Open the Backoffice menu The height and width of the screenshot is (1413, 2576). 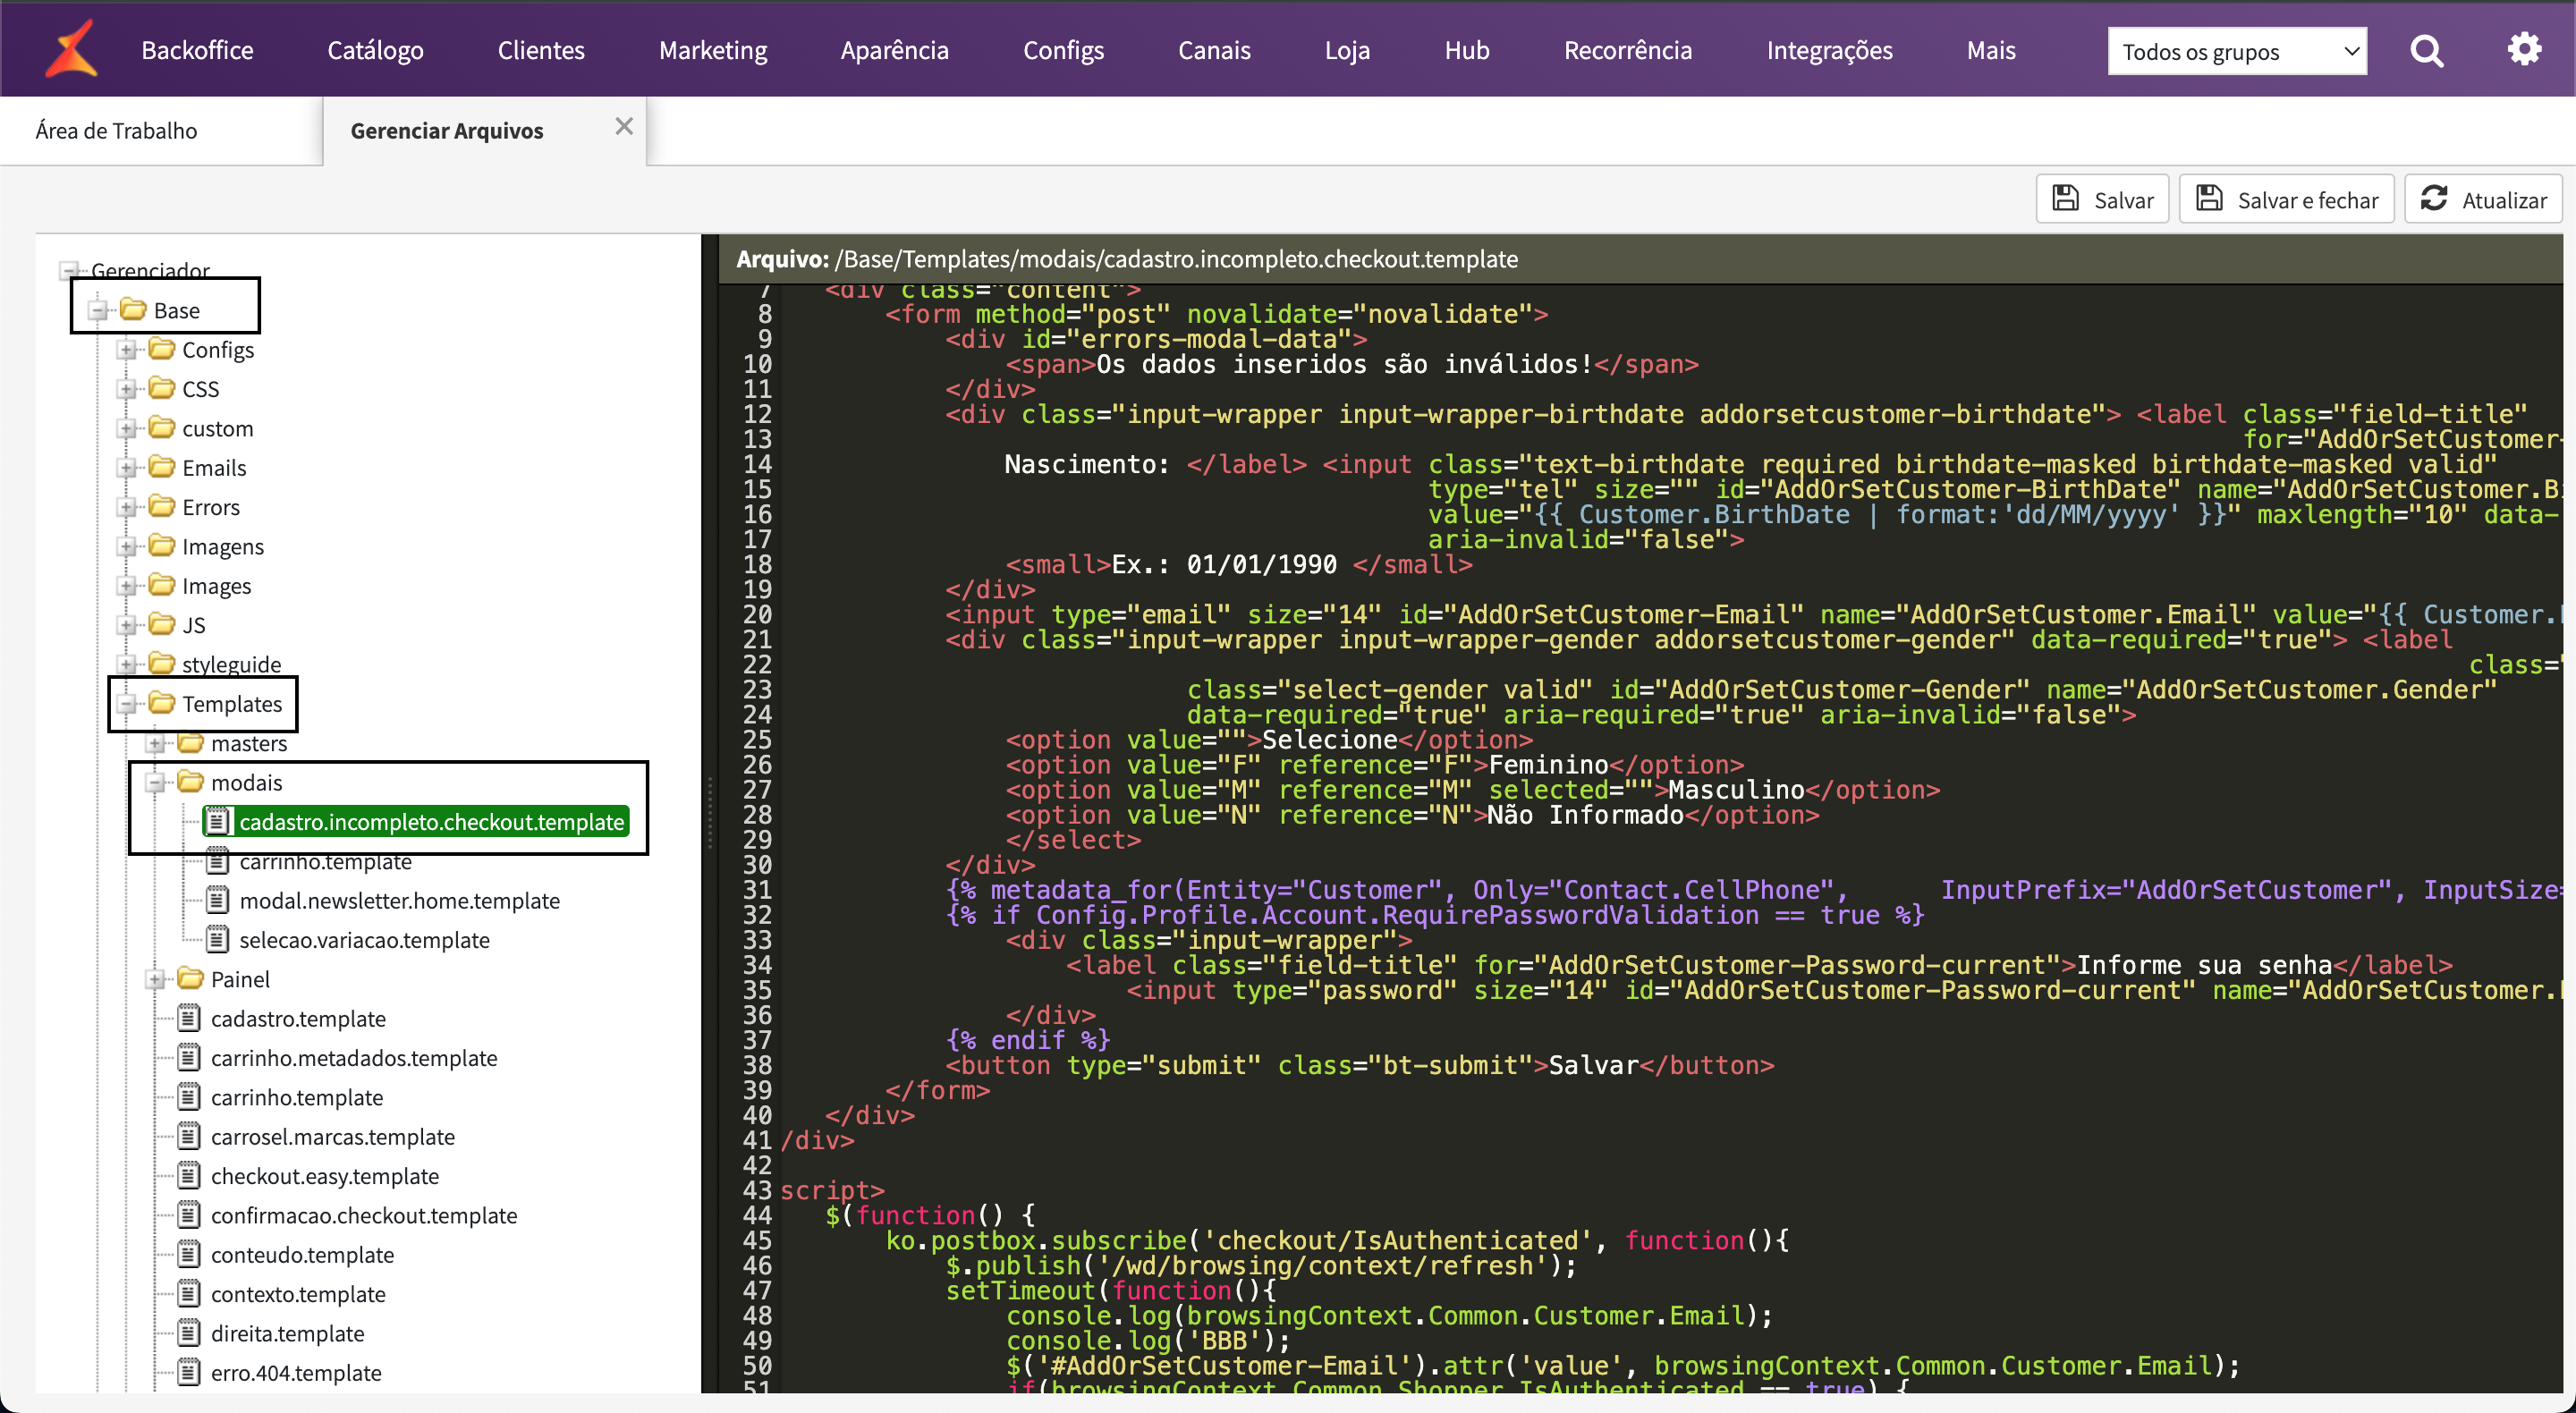coord(197,50)
